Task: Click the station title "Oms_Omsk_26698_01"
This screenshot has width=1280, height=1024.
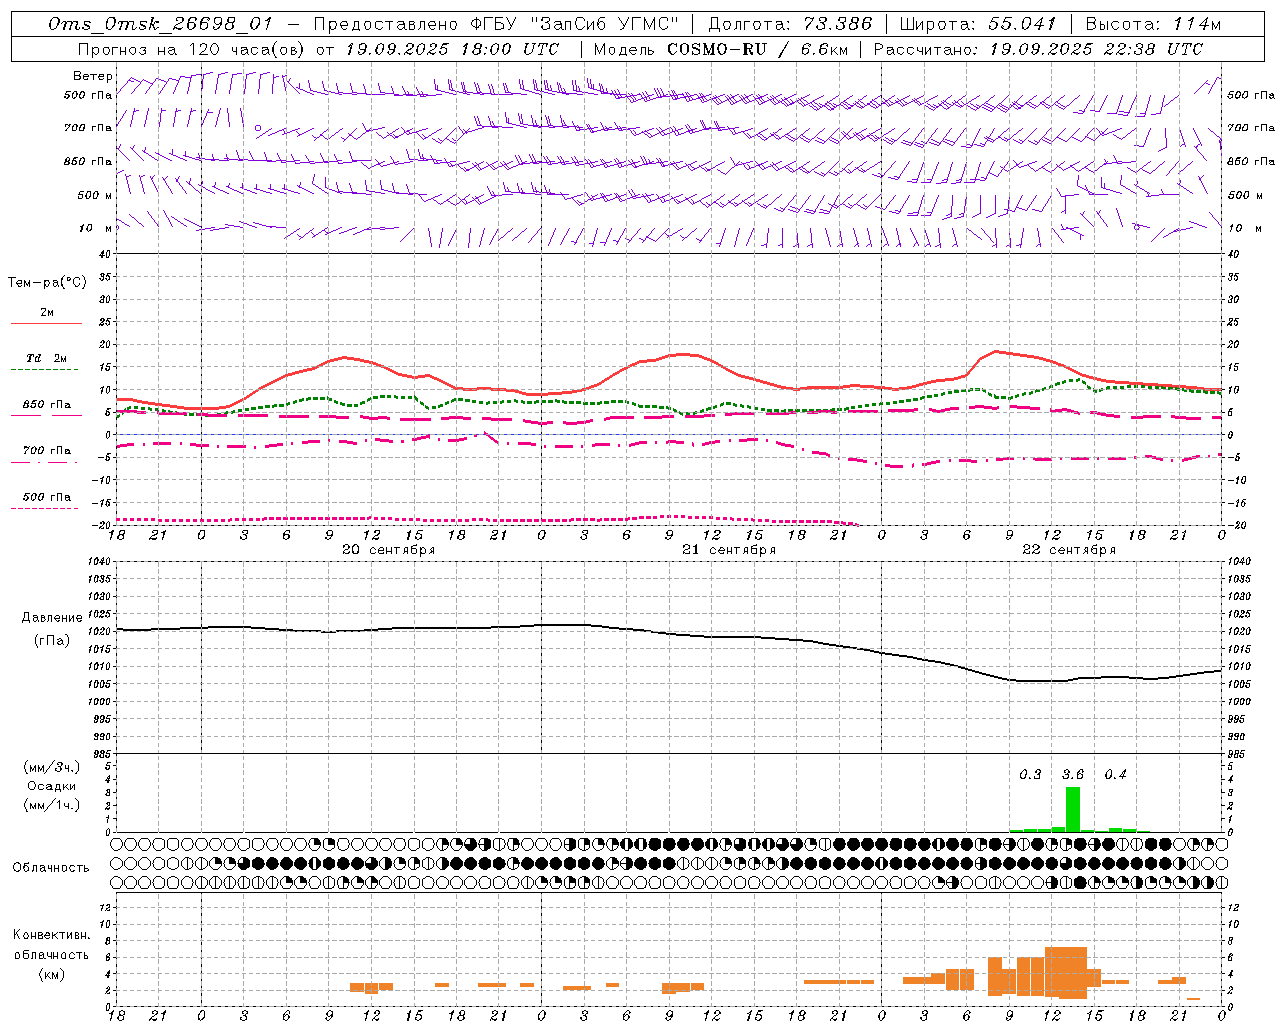Action: coord(160,24)
